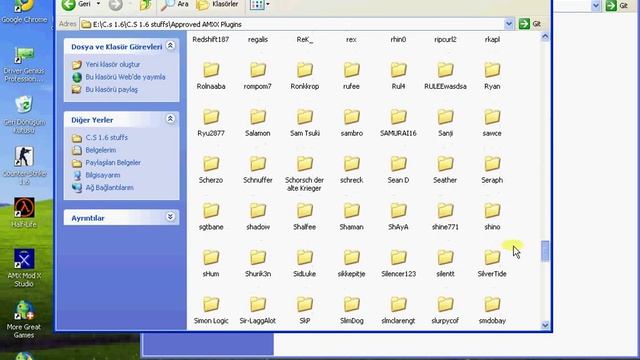
Task: Open the Ronkkrop folder
Action: [x=304, y=76]
